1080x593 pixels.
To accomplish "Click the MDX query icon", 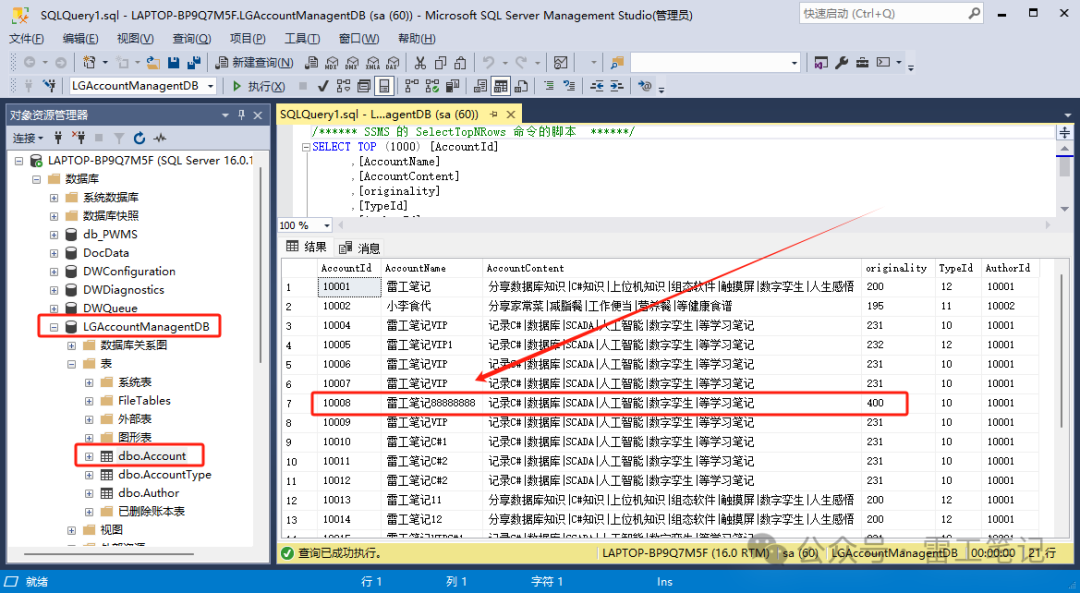I will pos(332,63).
